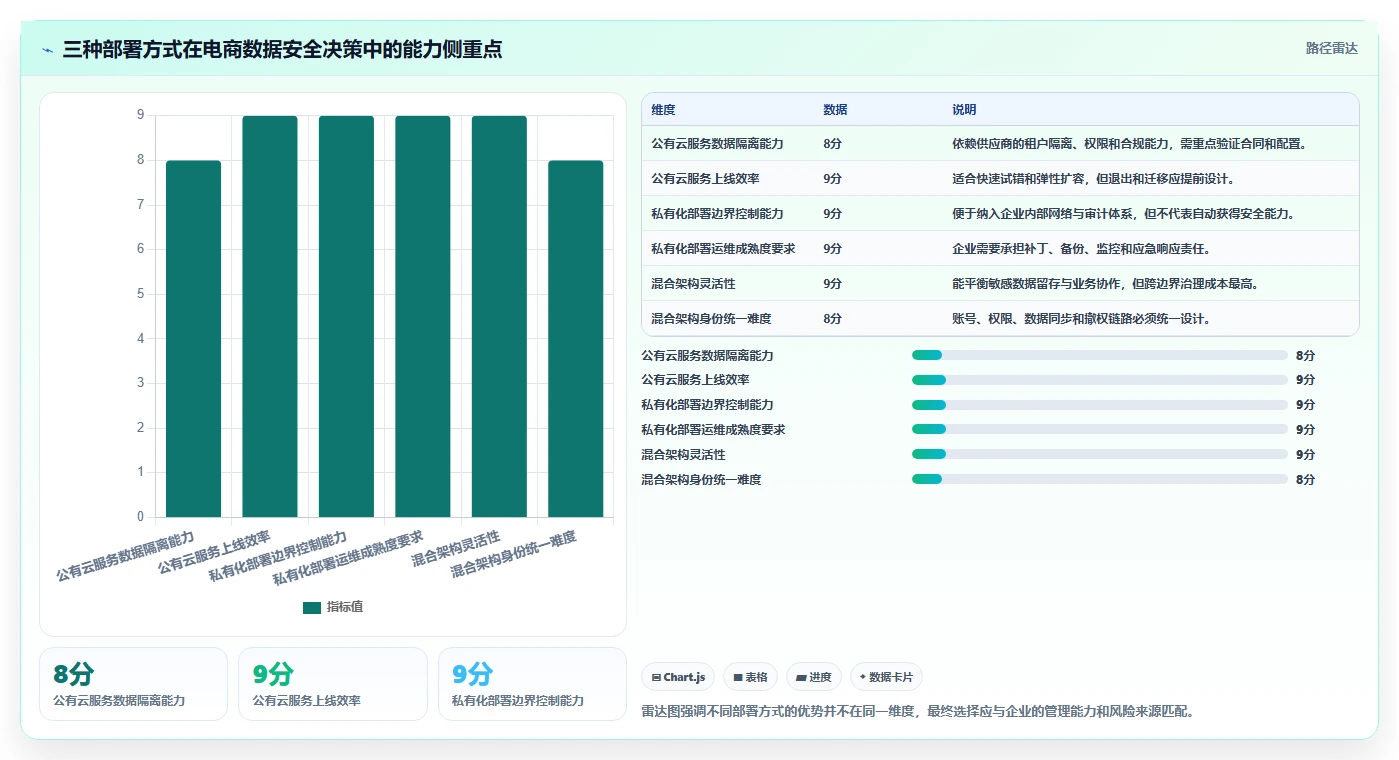Click description starting 适合快速试错和弹性扩容
The width and height of the screenshot is (1399, 760).
point(1093,179)
